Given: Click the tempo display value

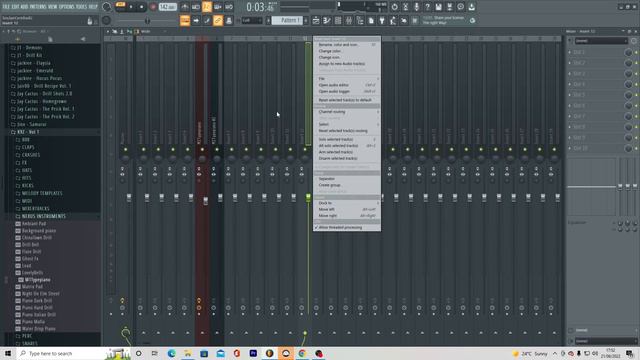Looking at the screenshot, I should (168, 7).
